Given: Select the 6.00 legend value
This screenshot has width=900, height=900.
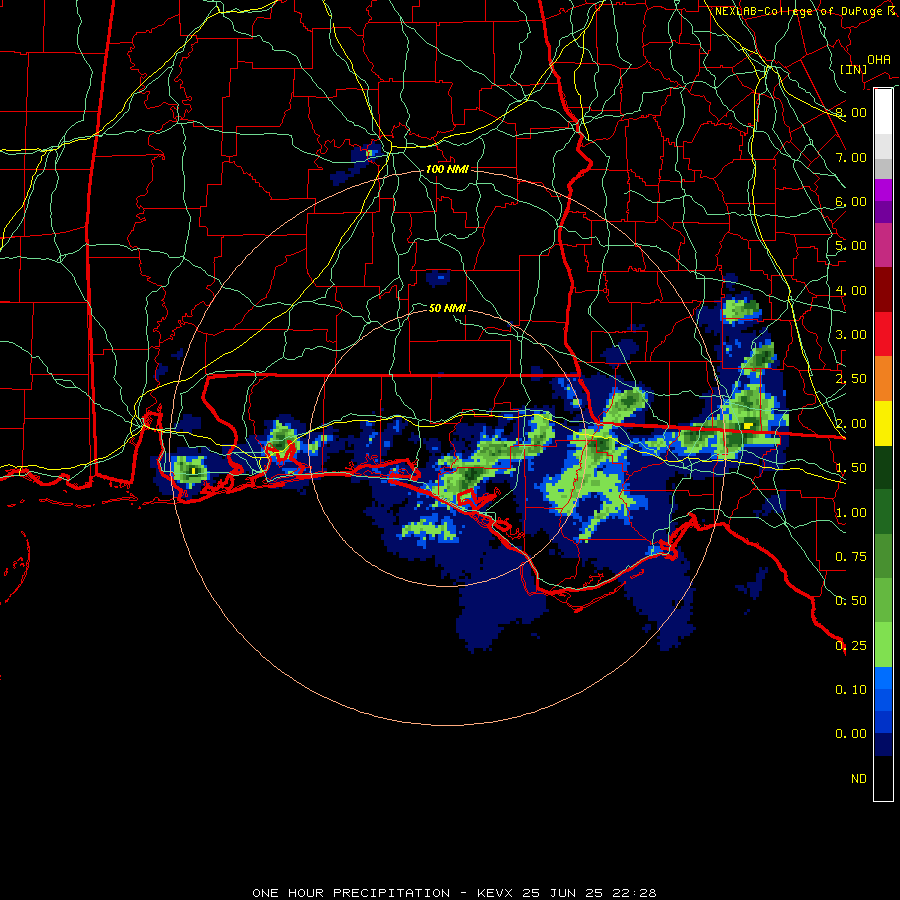Looking at the screenshot, I should pyautogui.click(x=851, y=201).
